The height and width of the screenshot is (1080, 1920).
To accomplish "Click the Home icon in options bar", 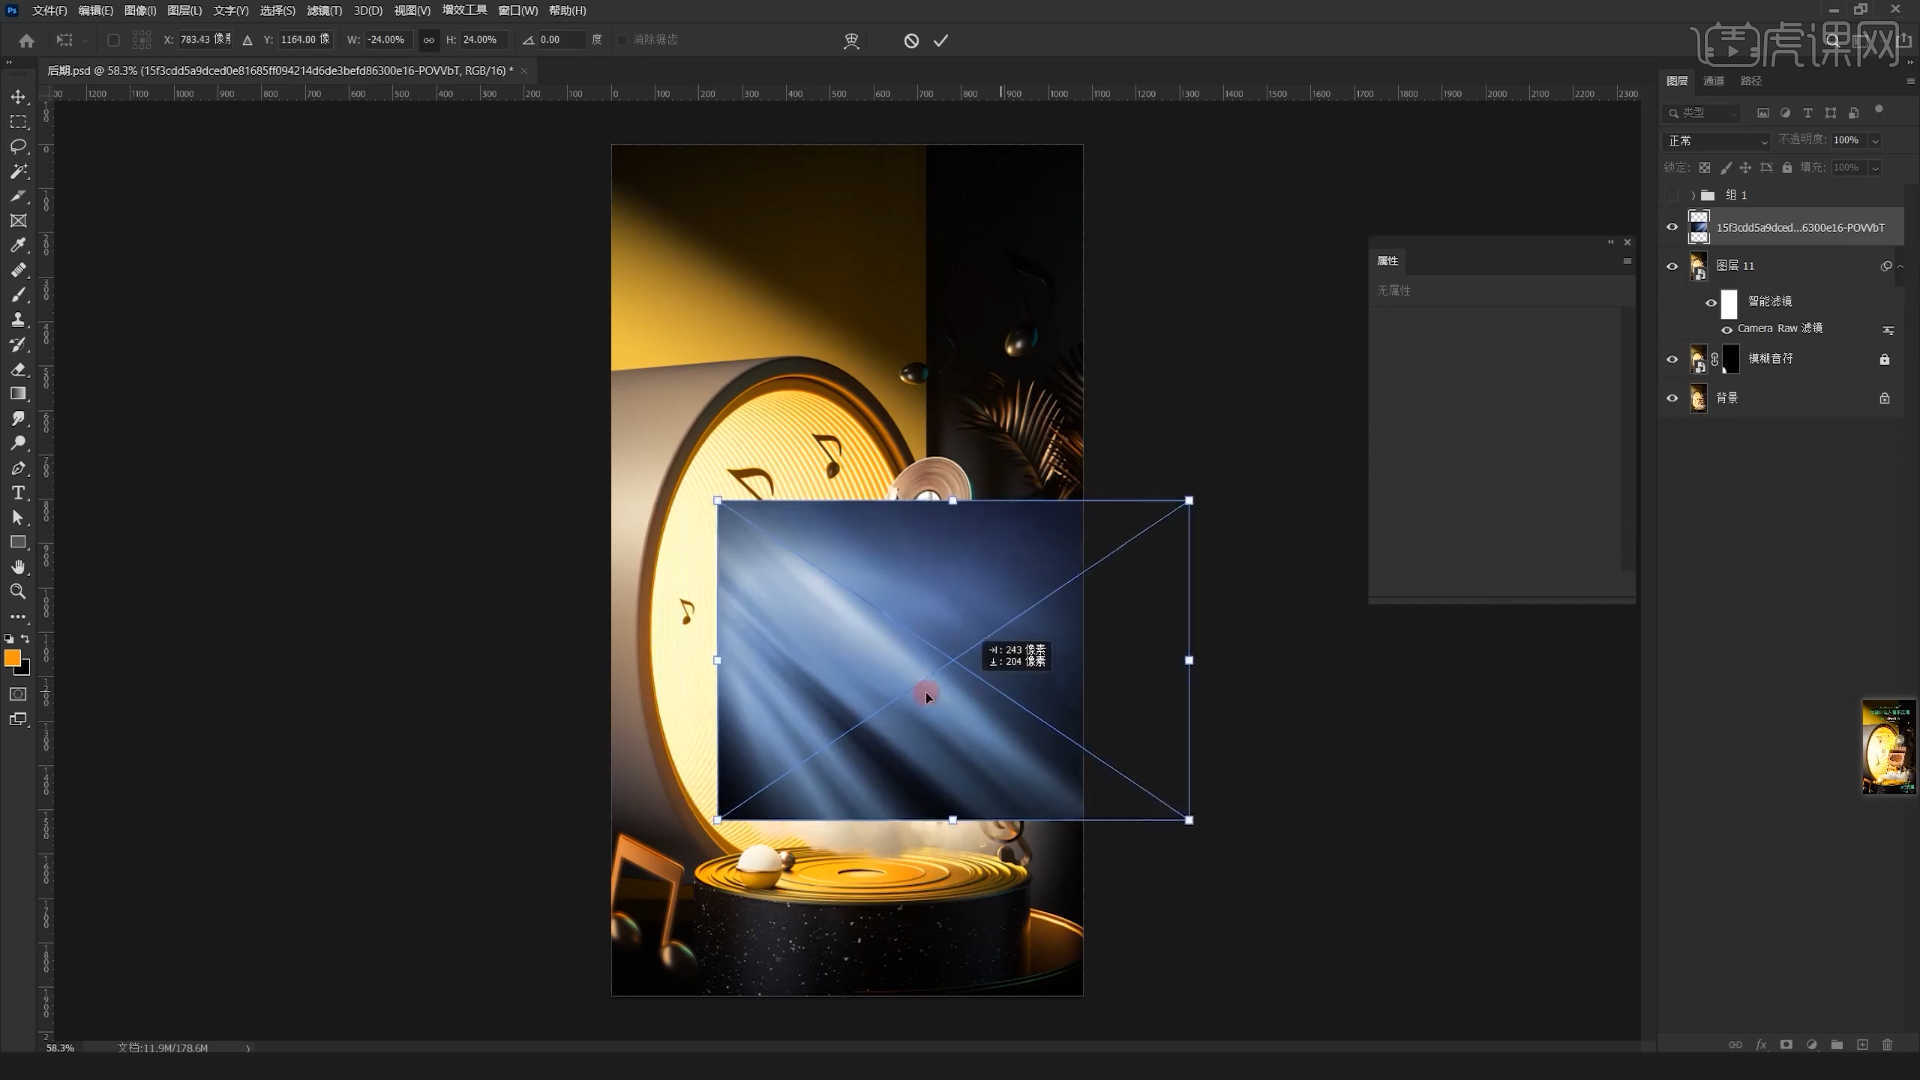I will 27,41.
